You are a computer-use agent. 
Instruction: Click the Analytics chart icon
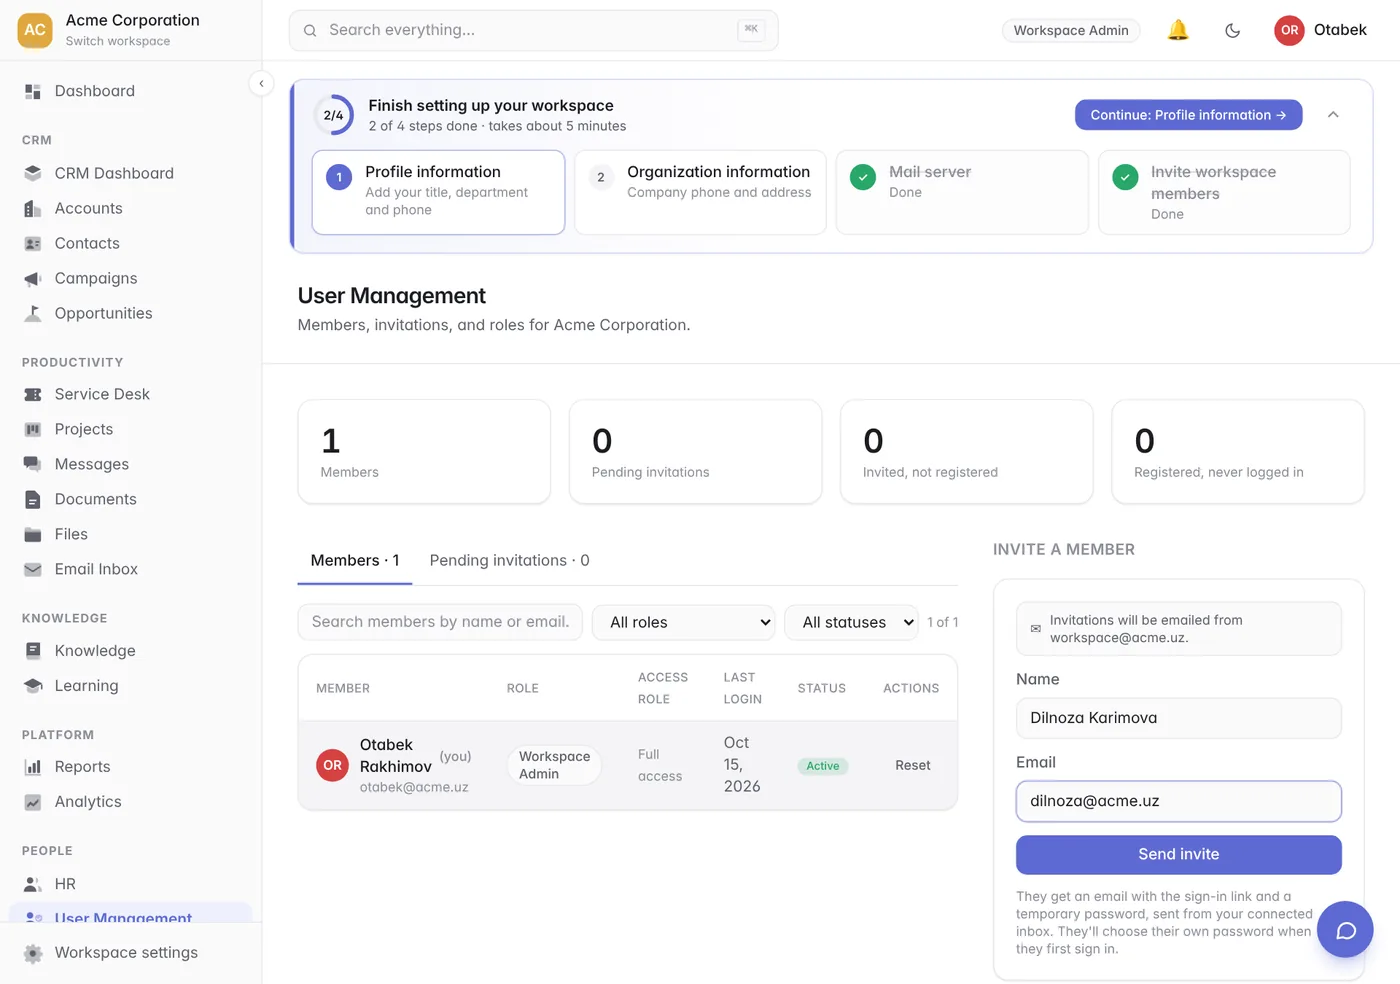(x=33, y=802)
